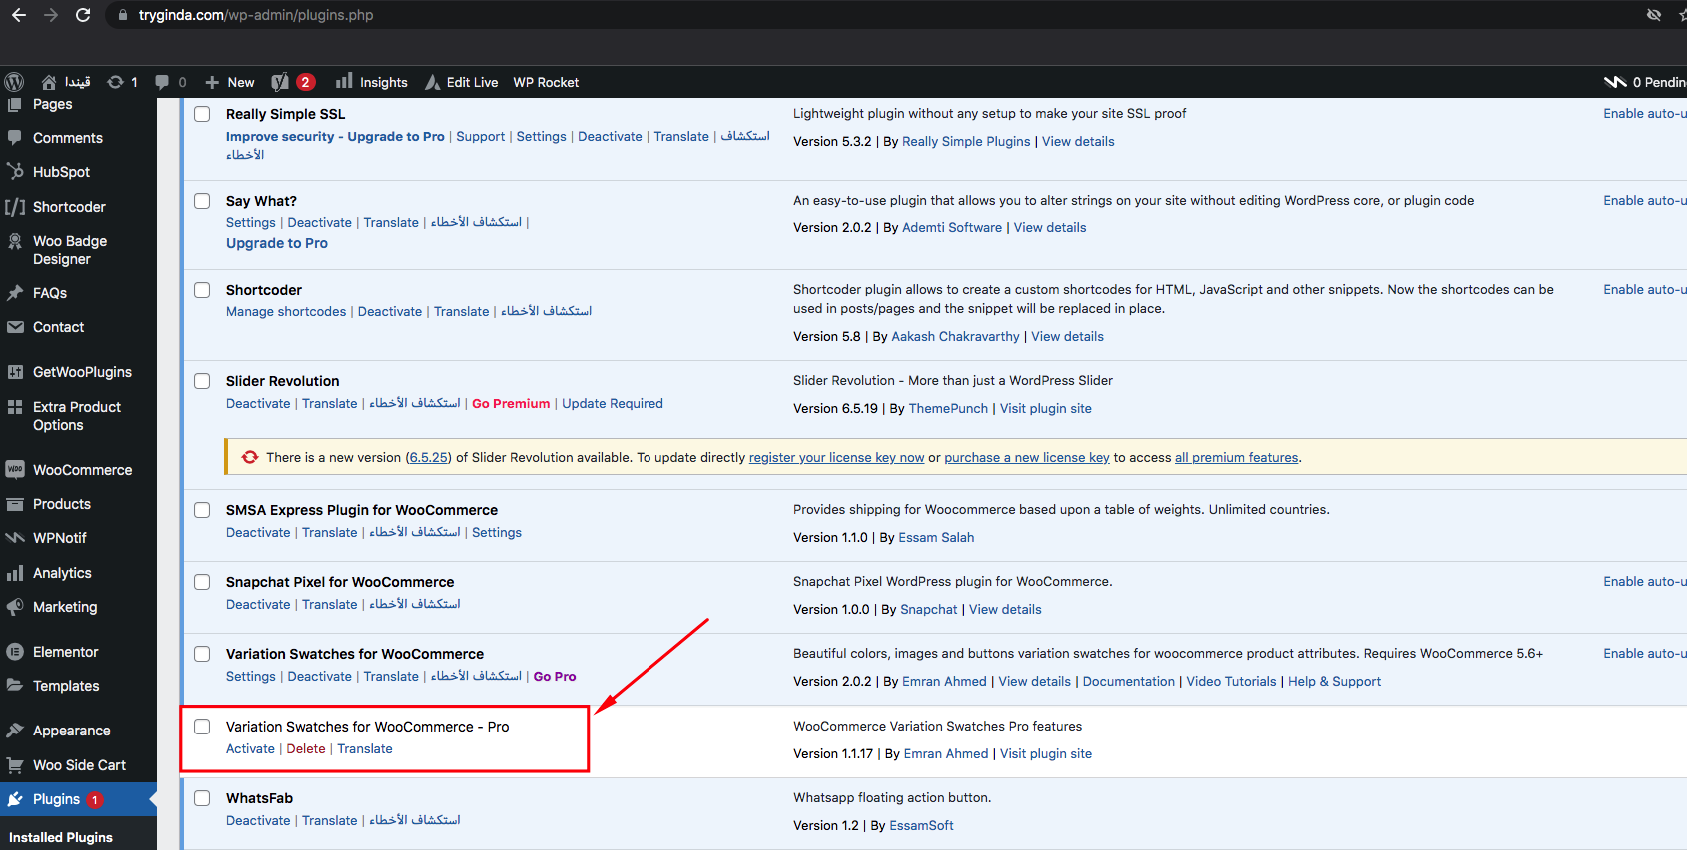
Task: Select the SMSA Express Plugin checkbox
Action: 202,510
